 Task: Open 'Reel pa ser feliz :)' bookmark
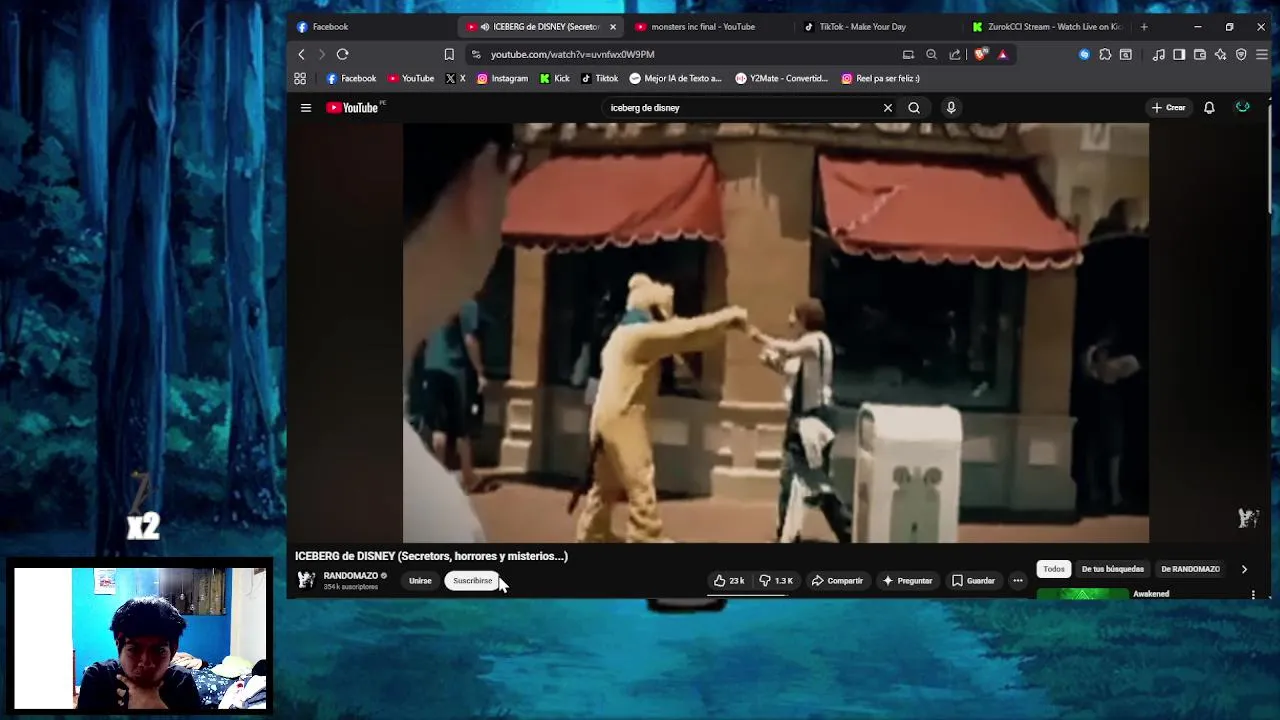click(880, 78)
